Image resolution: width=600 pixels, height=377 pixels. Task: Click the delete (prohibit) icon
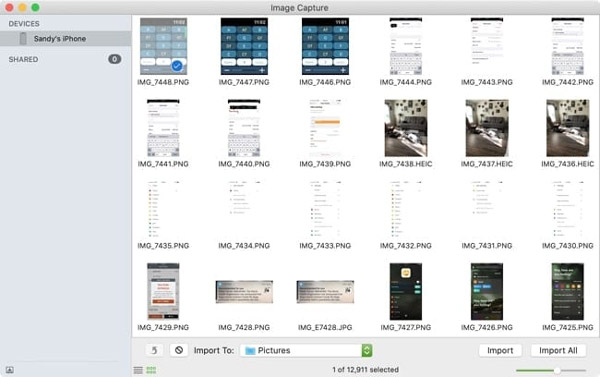tap(179, 350)
